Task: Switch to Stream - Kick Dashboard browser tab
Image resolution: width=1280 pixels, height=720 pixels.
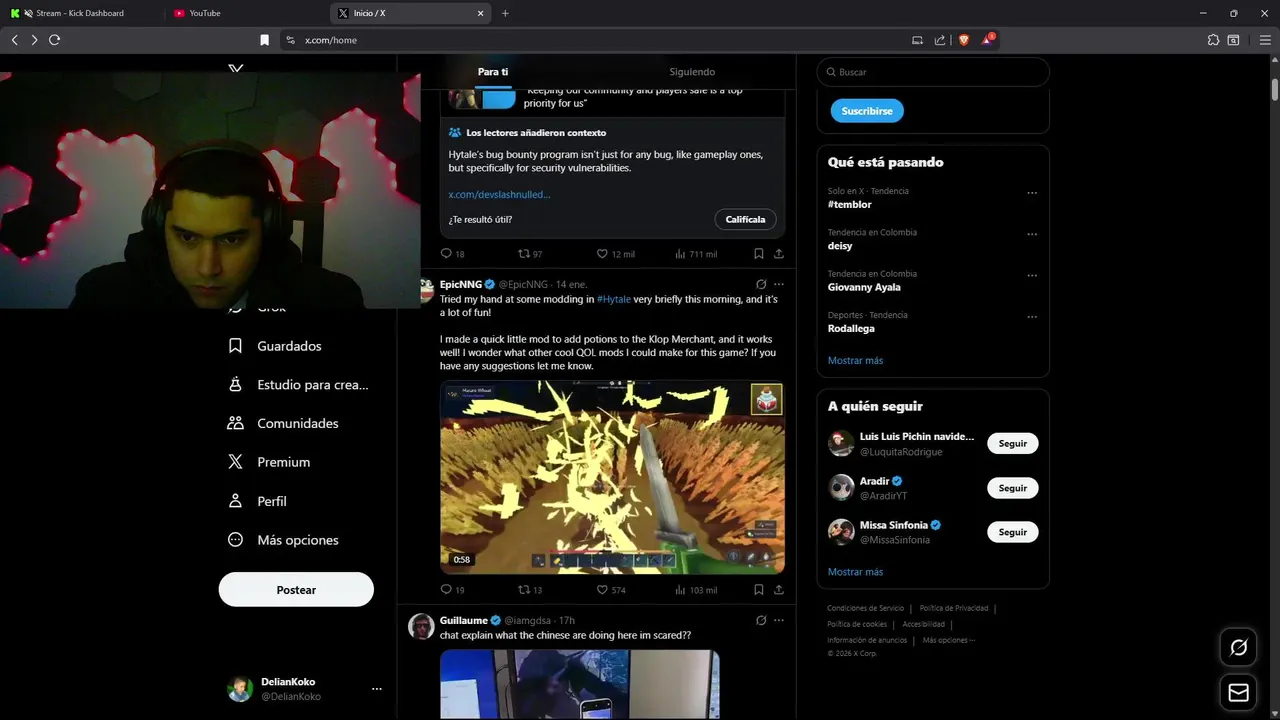Action: point(82,13)
